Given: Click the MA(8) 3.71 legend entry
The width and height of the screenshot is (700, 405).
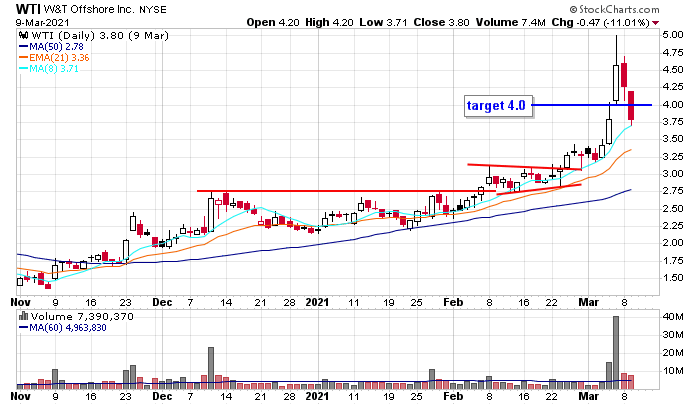Looking at the screenshot, I should pos(49,69).
